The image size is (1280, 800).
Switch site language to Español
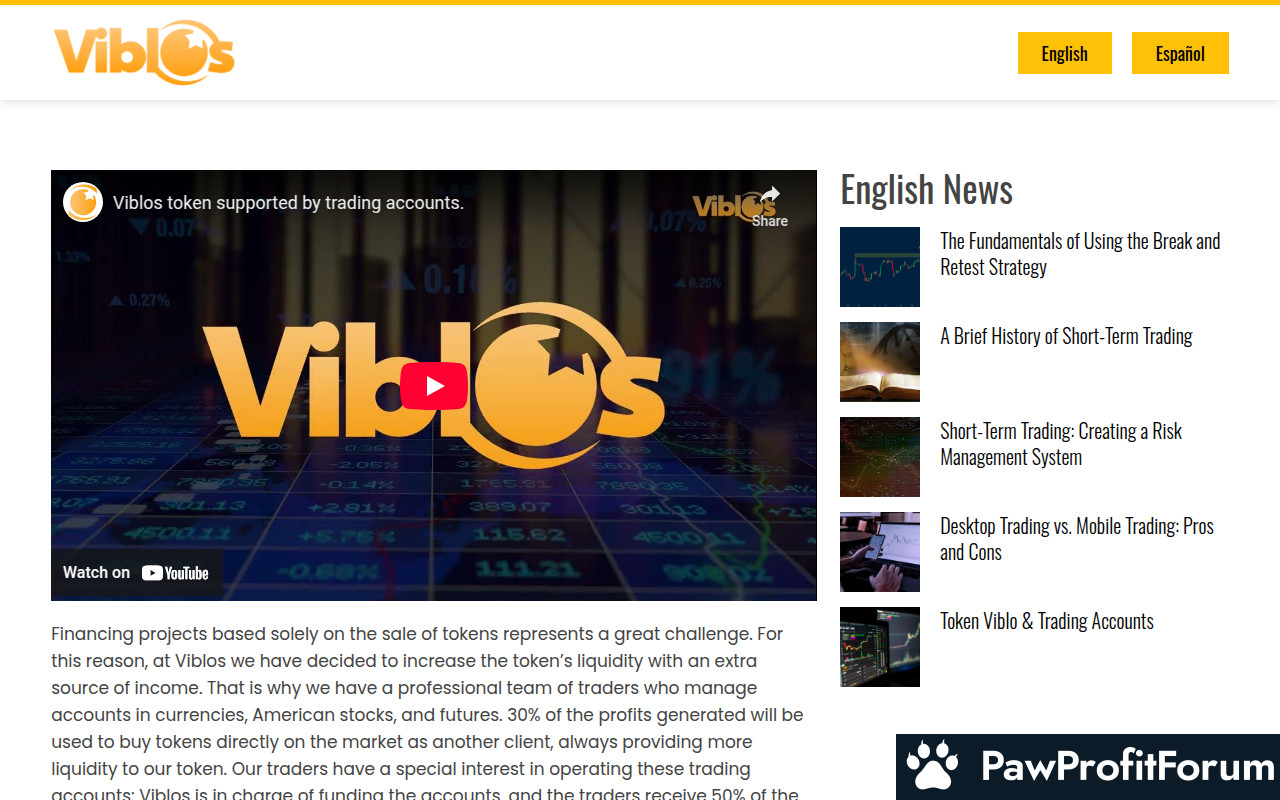coord(1180,53)
